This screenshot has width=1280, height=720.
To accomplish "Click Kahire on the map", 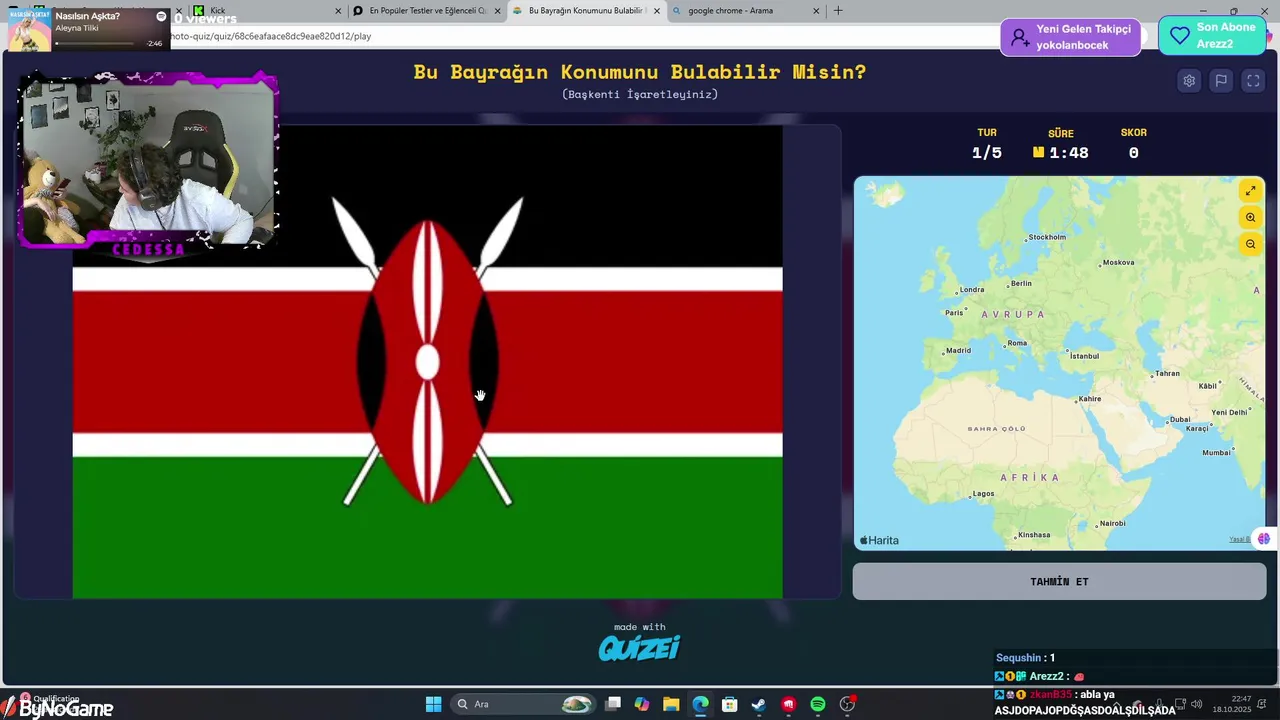I will (1088, 399).
